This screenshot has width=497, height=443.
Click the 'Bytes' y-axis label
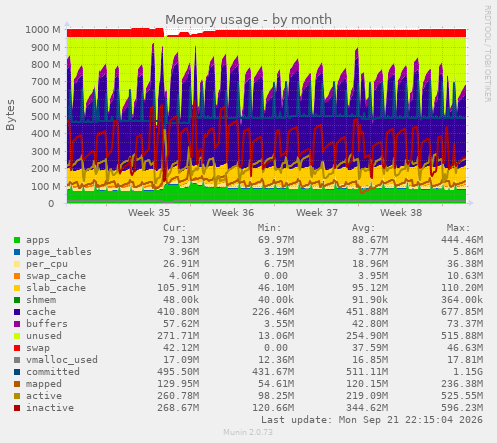[x=10, y=115]
